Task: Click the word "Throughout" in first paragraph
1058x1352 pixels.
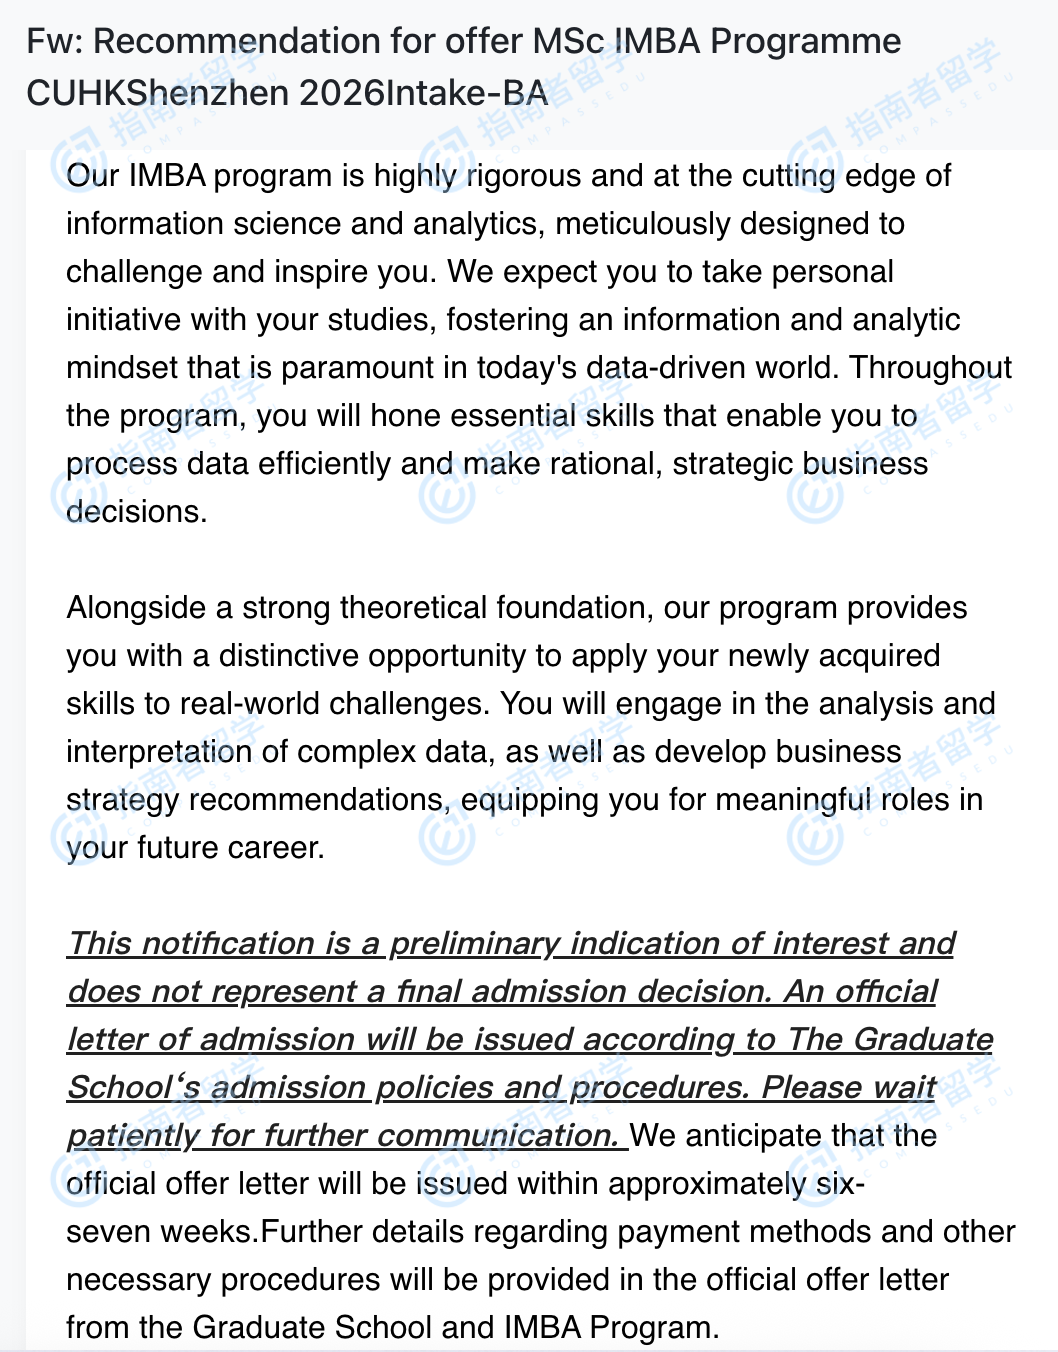Action: pos(931,368)
